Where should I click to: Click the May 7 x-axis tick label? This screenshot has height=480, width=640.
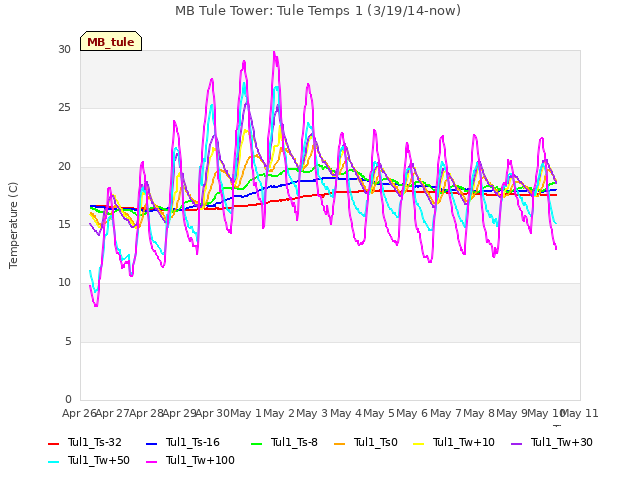coord(446,413)
